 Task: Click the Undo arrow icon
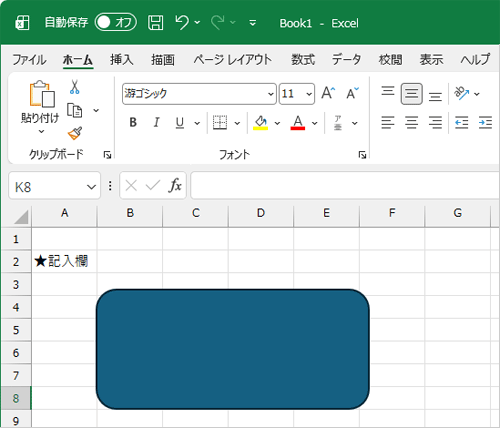[x=182, y=23]
